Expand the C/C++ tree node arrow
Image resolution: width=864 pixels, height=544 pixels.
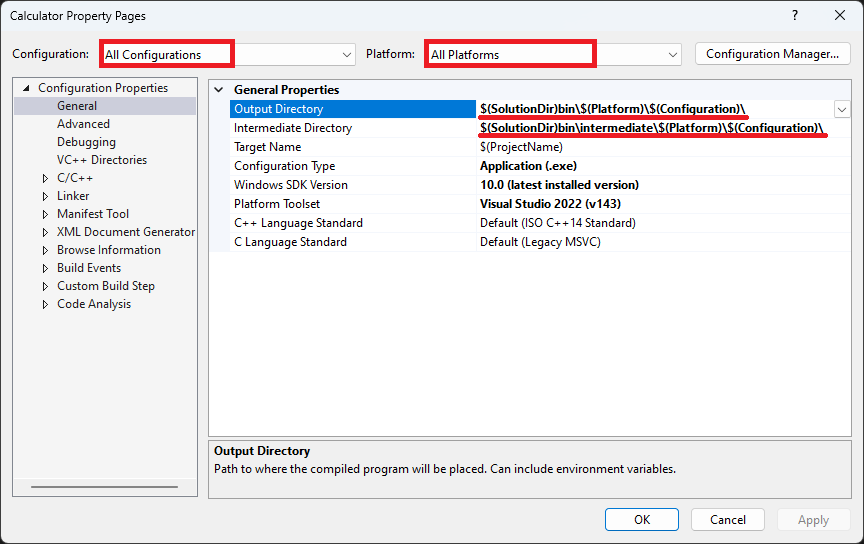(x=45, y=178)
